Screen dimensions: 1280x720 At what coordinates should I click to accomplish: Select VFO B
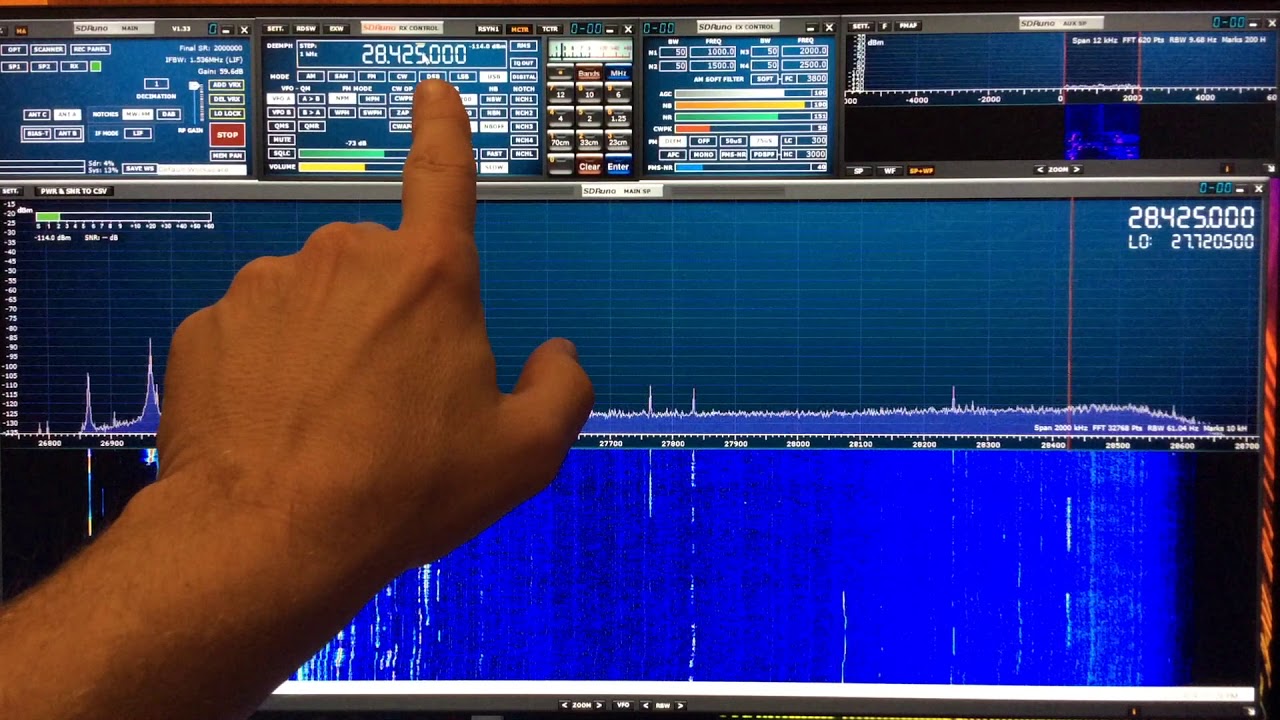point(281,112)
